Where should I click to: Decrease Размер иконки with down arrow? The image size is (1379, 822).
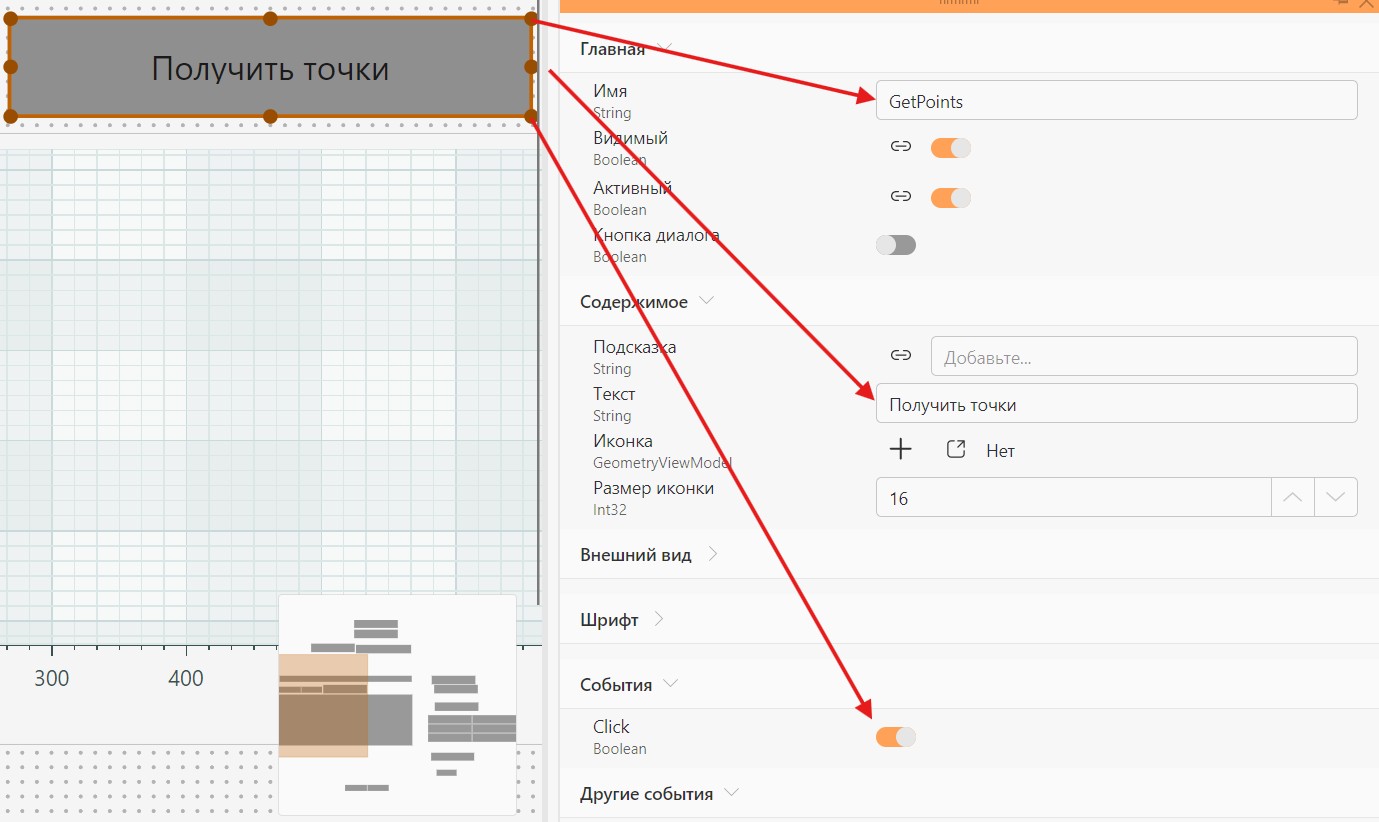coord(1336,497)
